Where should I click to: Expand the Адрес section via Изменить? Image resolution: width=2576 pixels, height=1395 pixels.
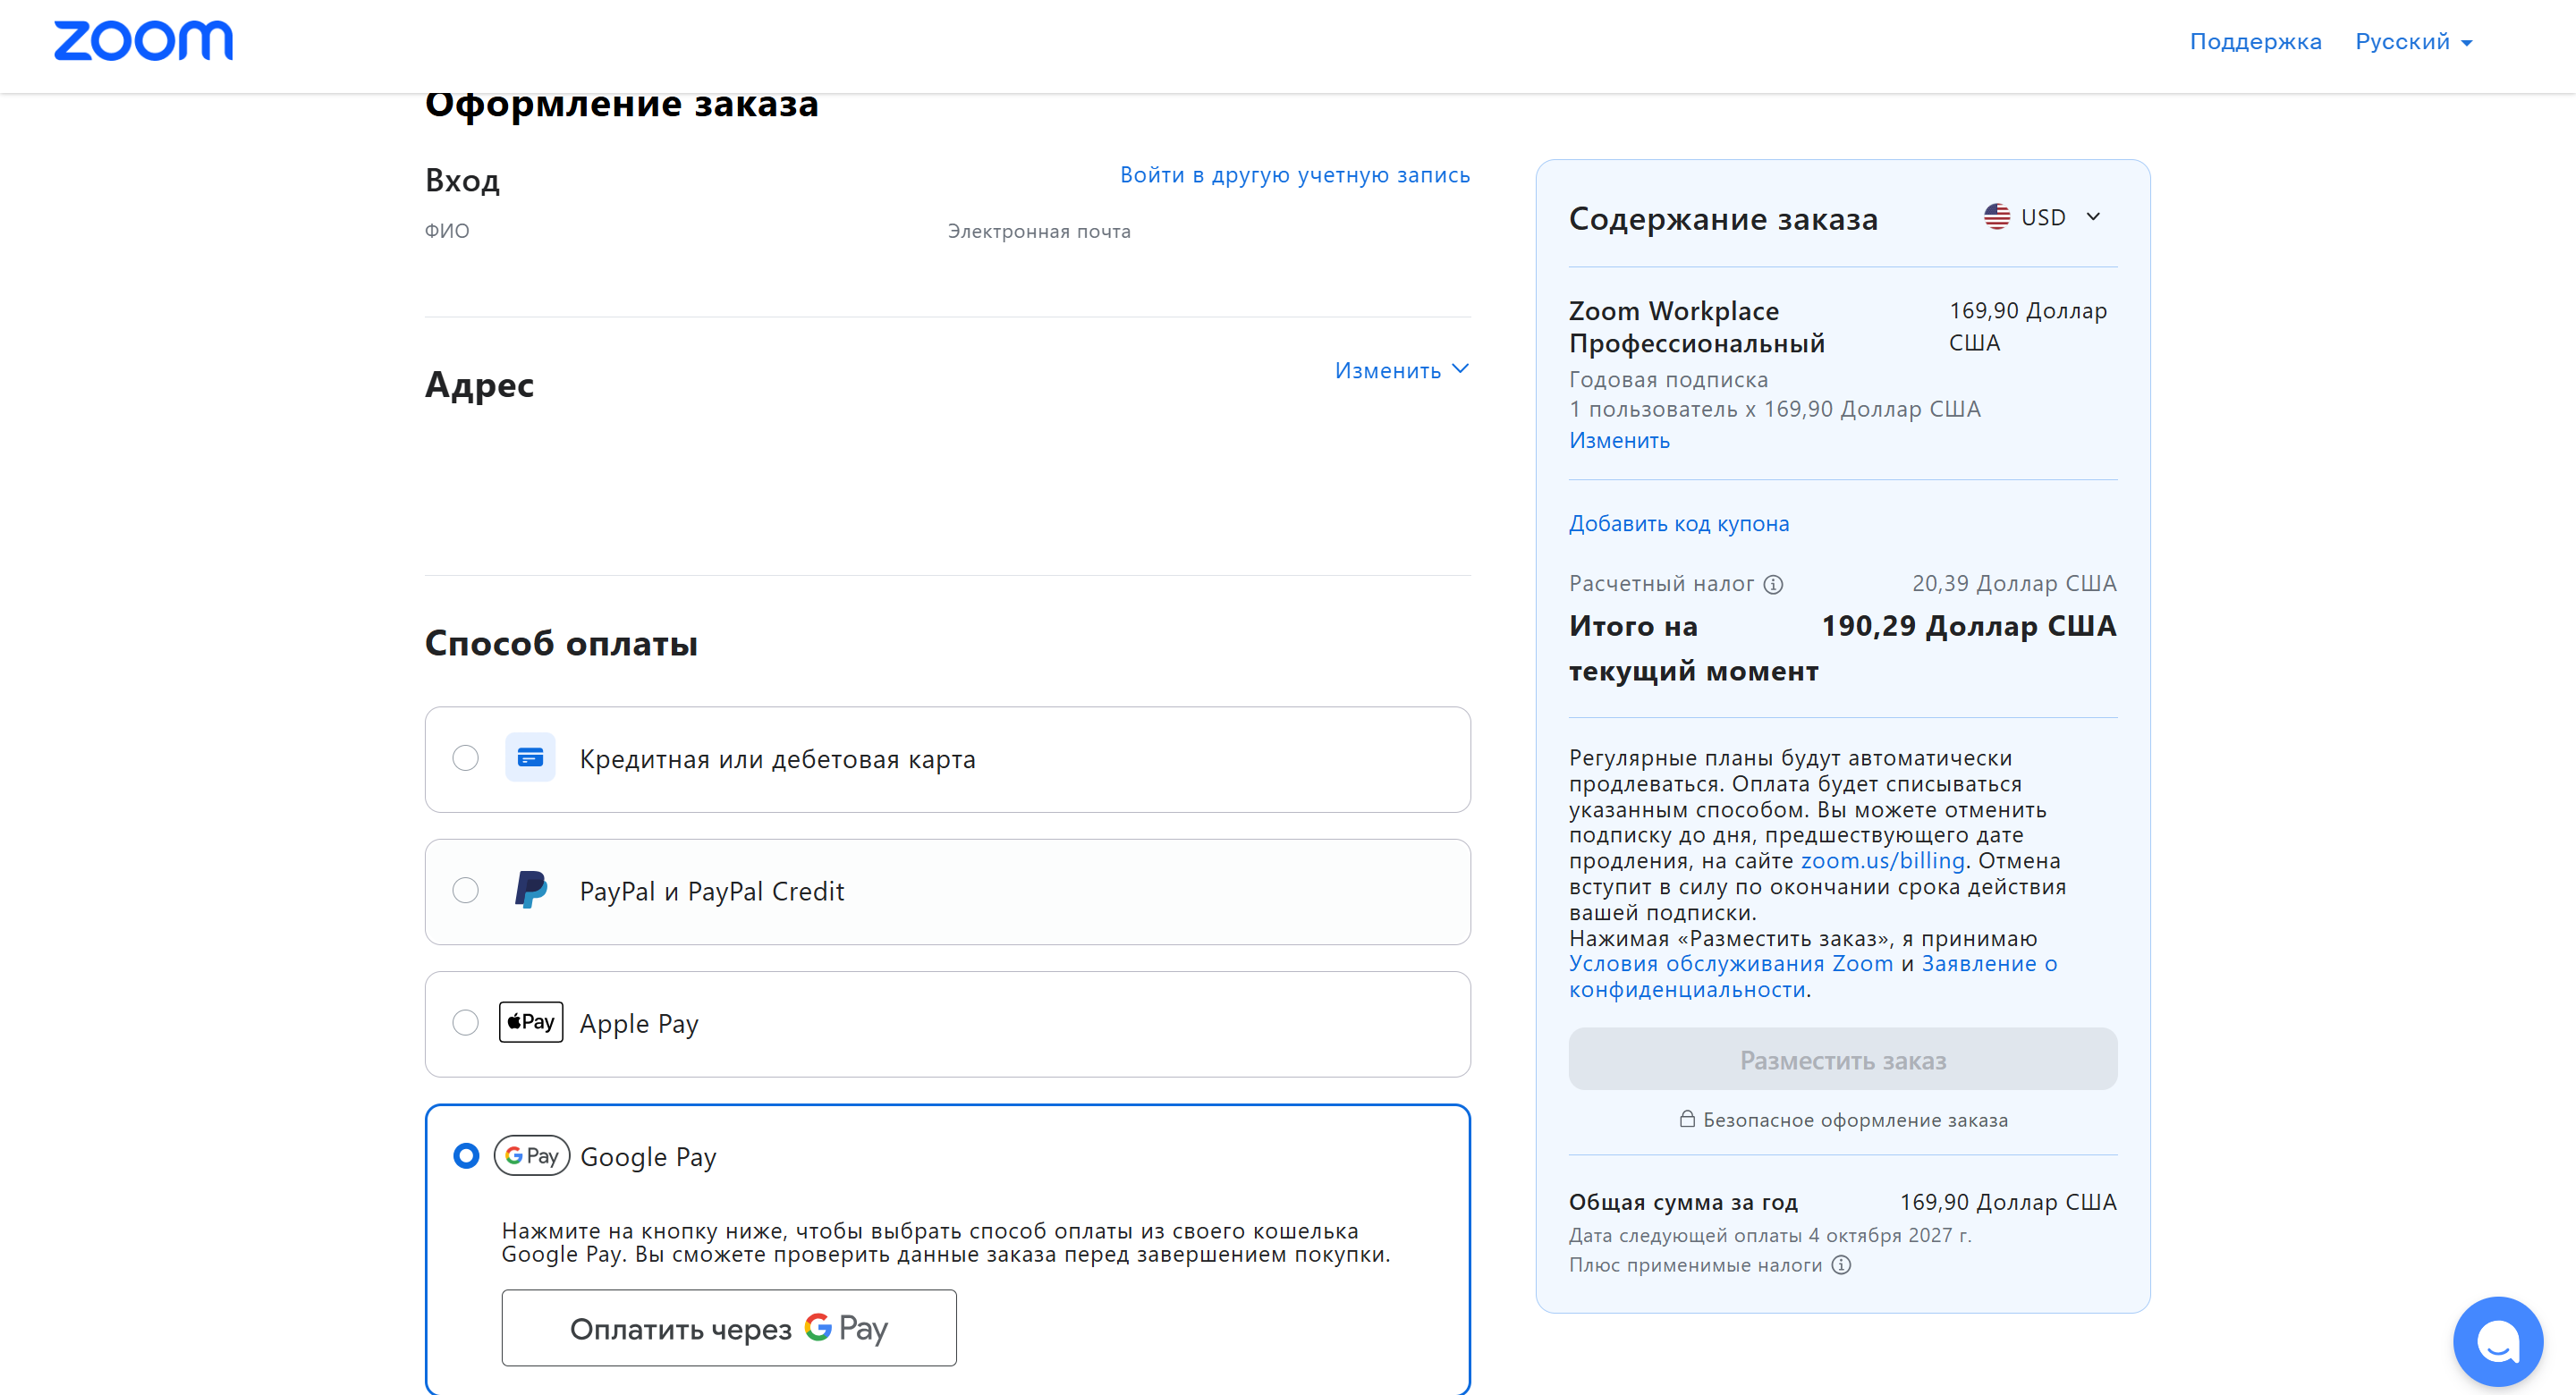point(1402,370)
